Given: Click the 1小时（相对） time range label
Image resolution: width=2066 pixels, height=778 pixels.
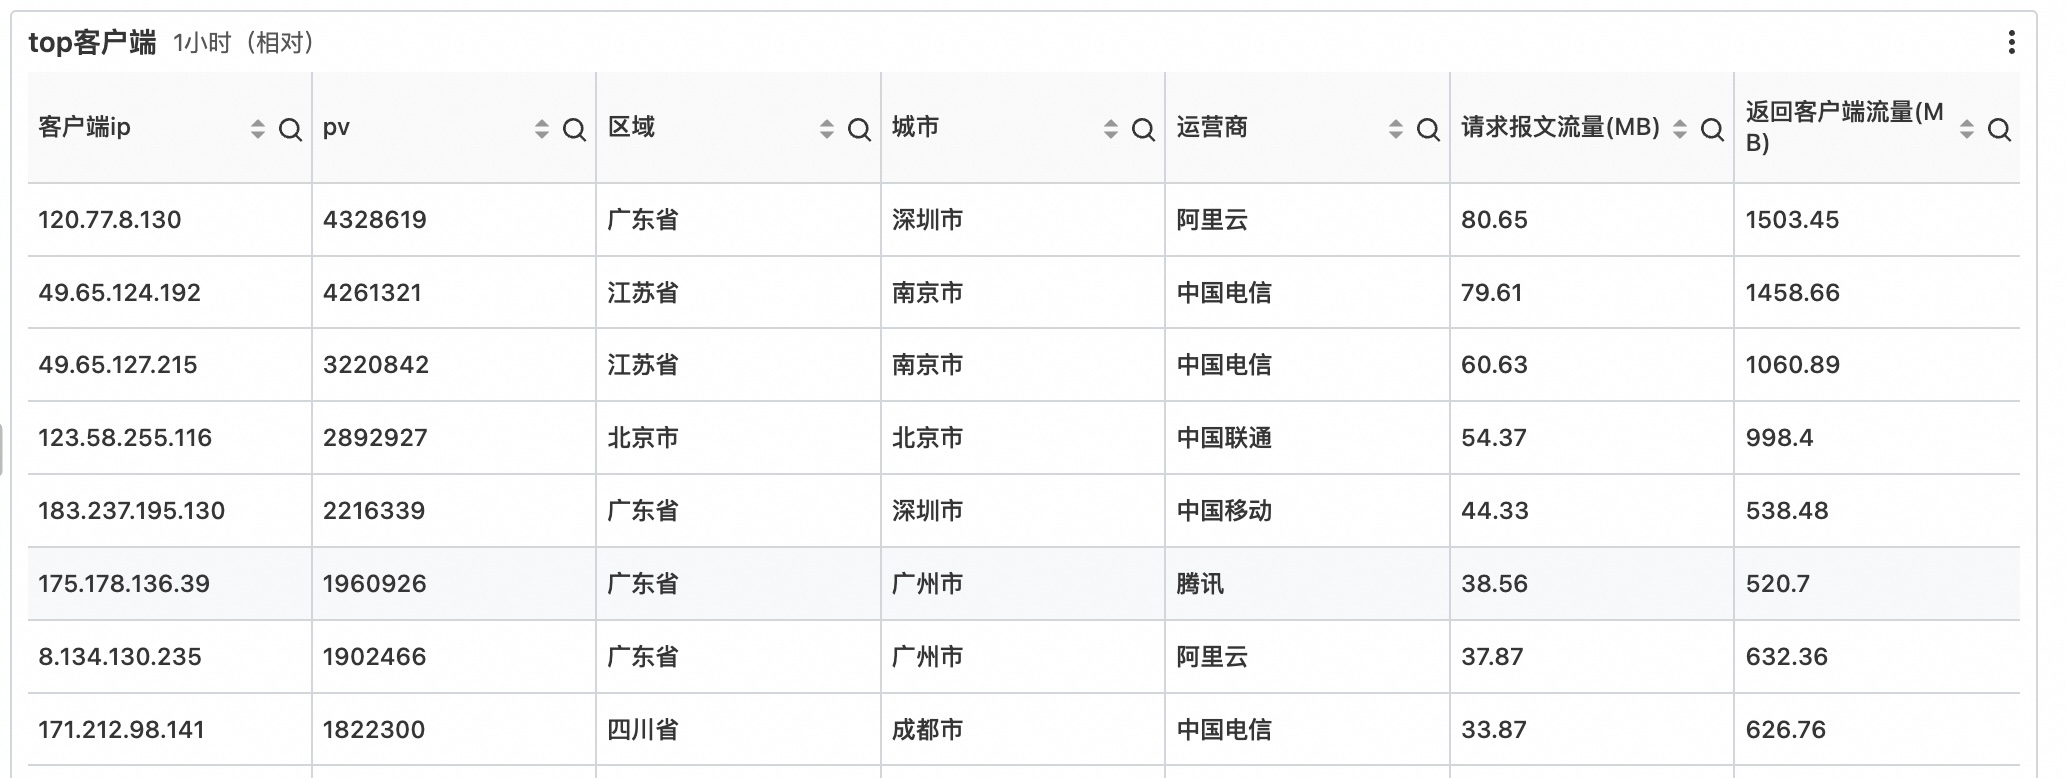Looking at the screenshot, I should [243, 42].
